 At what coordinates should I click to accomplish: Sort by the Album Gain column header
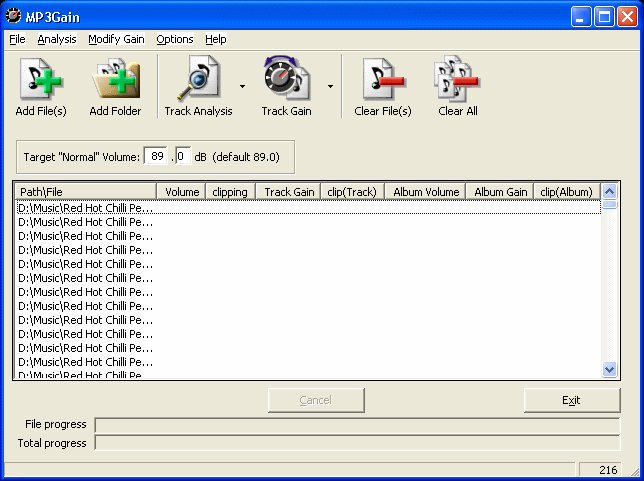500,192
